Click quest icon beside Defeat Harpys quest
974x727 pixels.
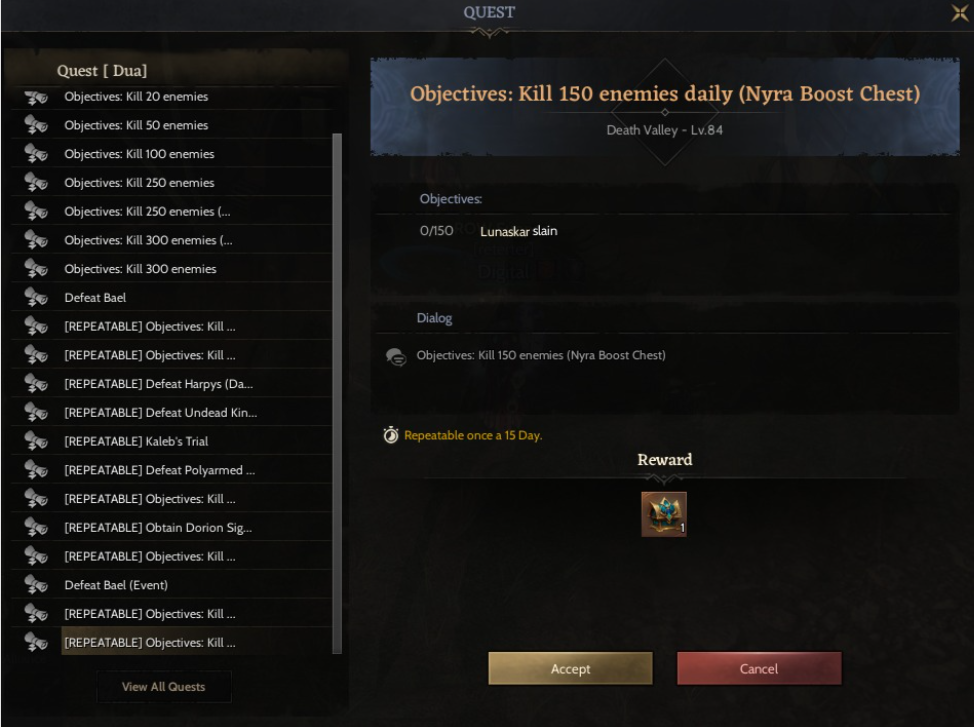coord(36,384)
